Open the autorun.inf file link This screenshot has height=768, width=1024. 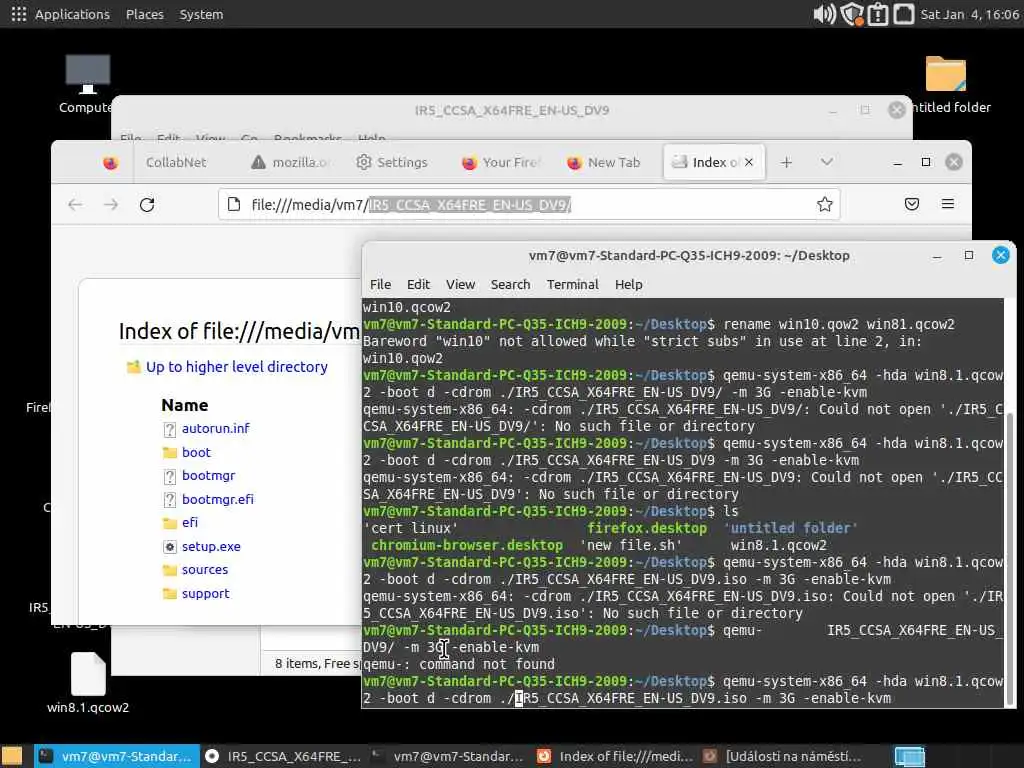pos(216,428)
